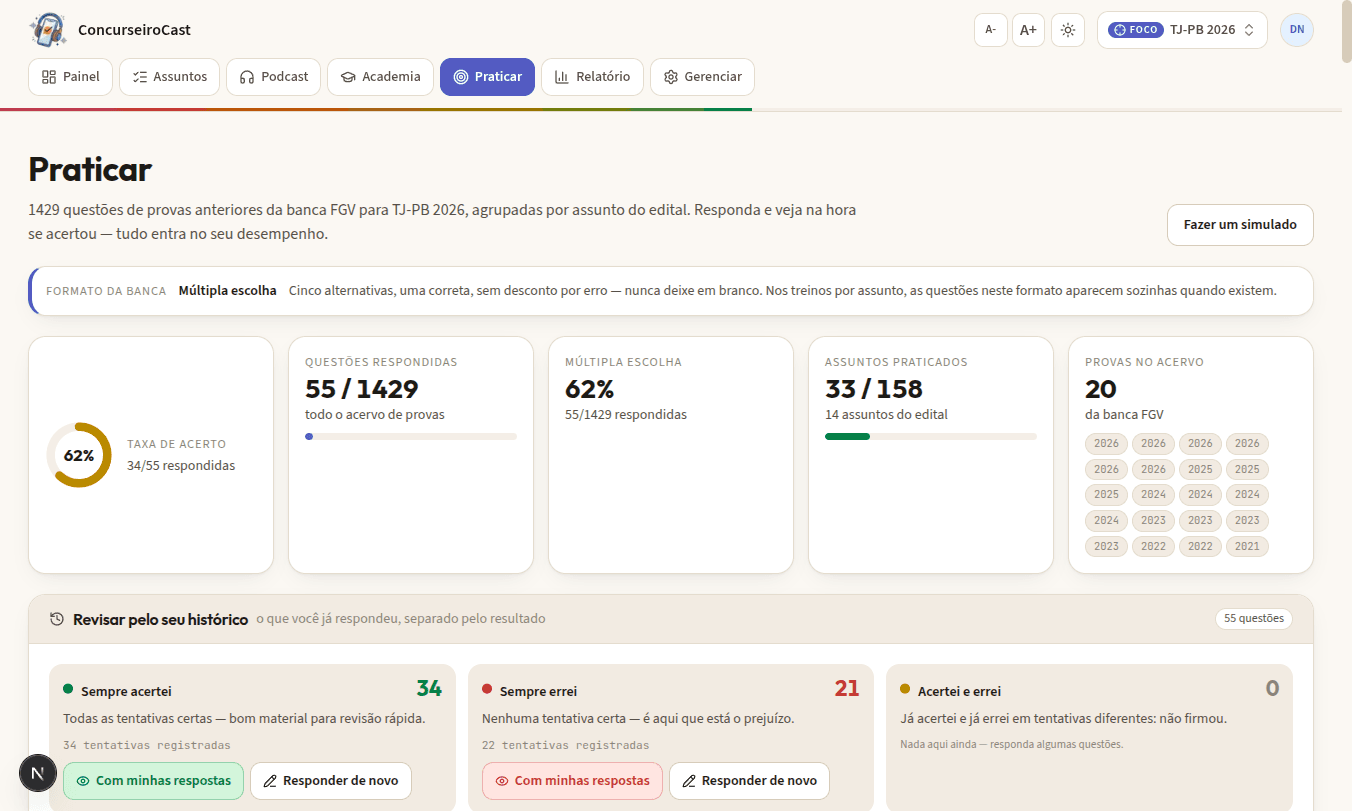Click the 55 / 1429 answered count
This screenshot has width=1352, height=811.
pos(361,389)
